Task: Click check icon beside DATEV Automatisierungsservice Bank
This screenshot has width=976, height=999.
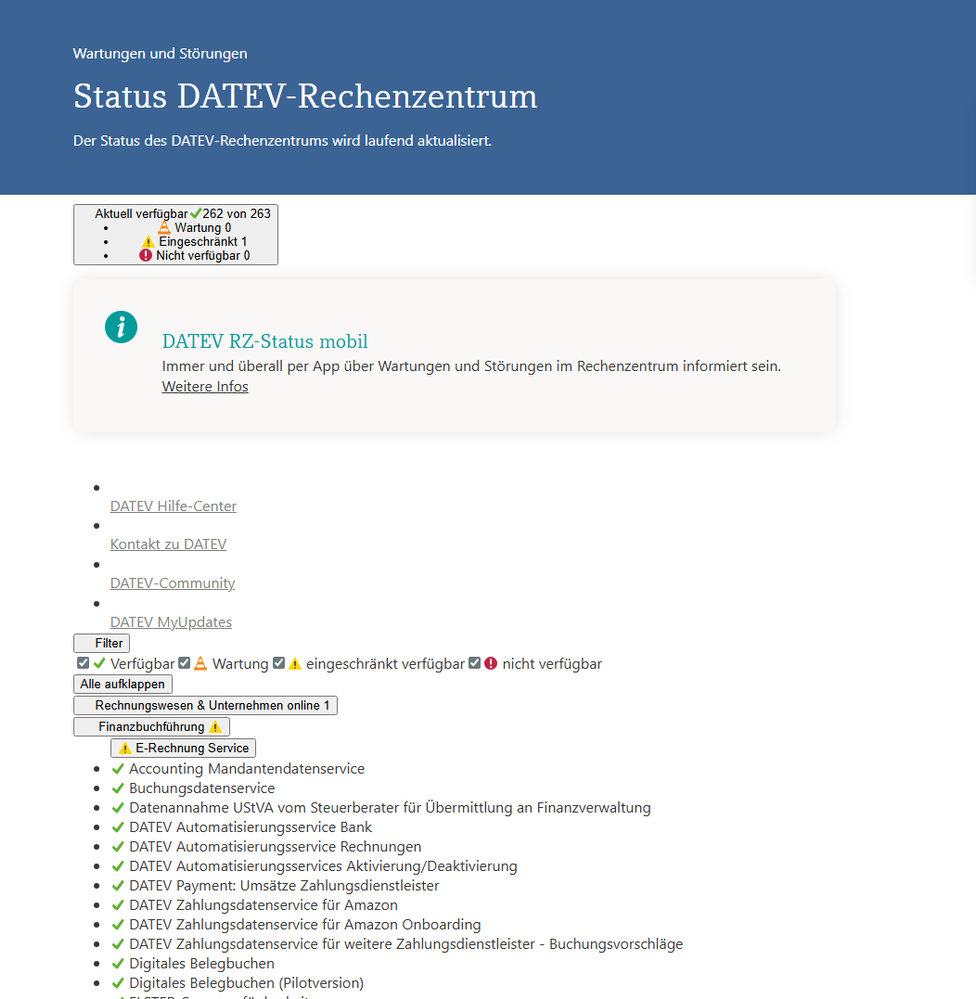Action: 118,827
